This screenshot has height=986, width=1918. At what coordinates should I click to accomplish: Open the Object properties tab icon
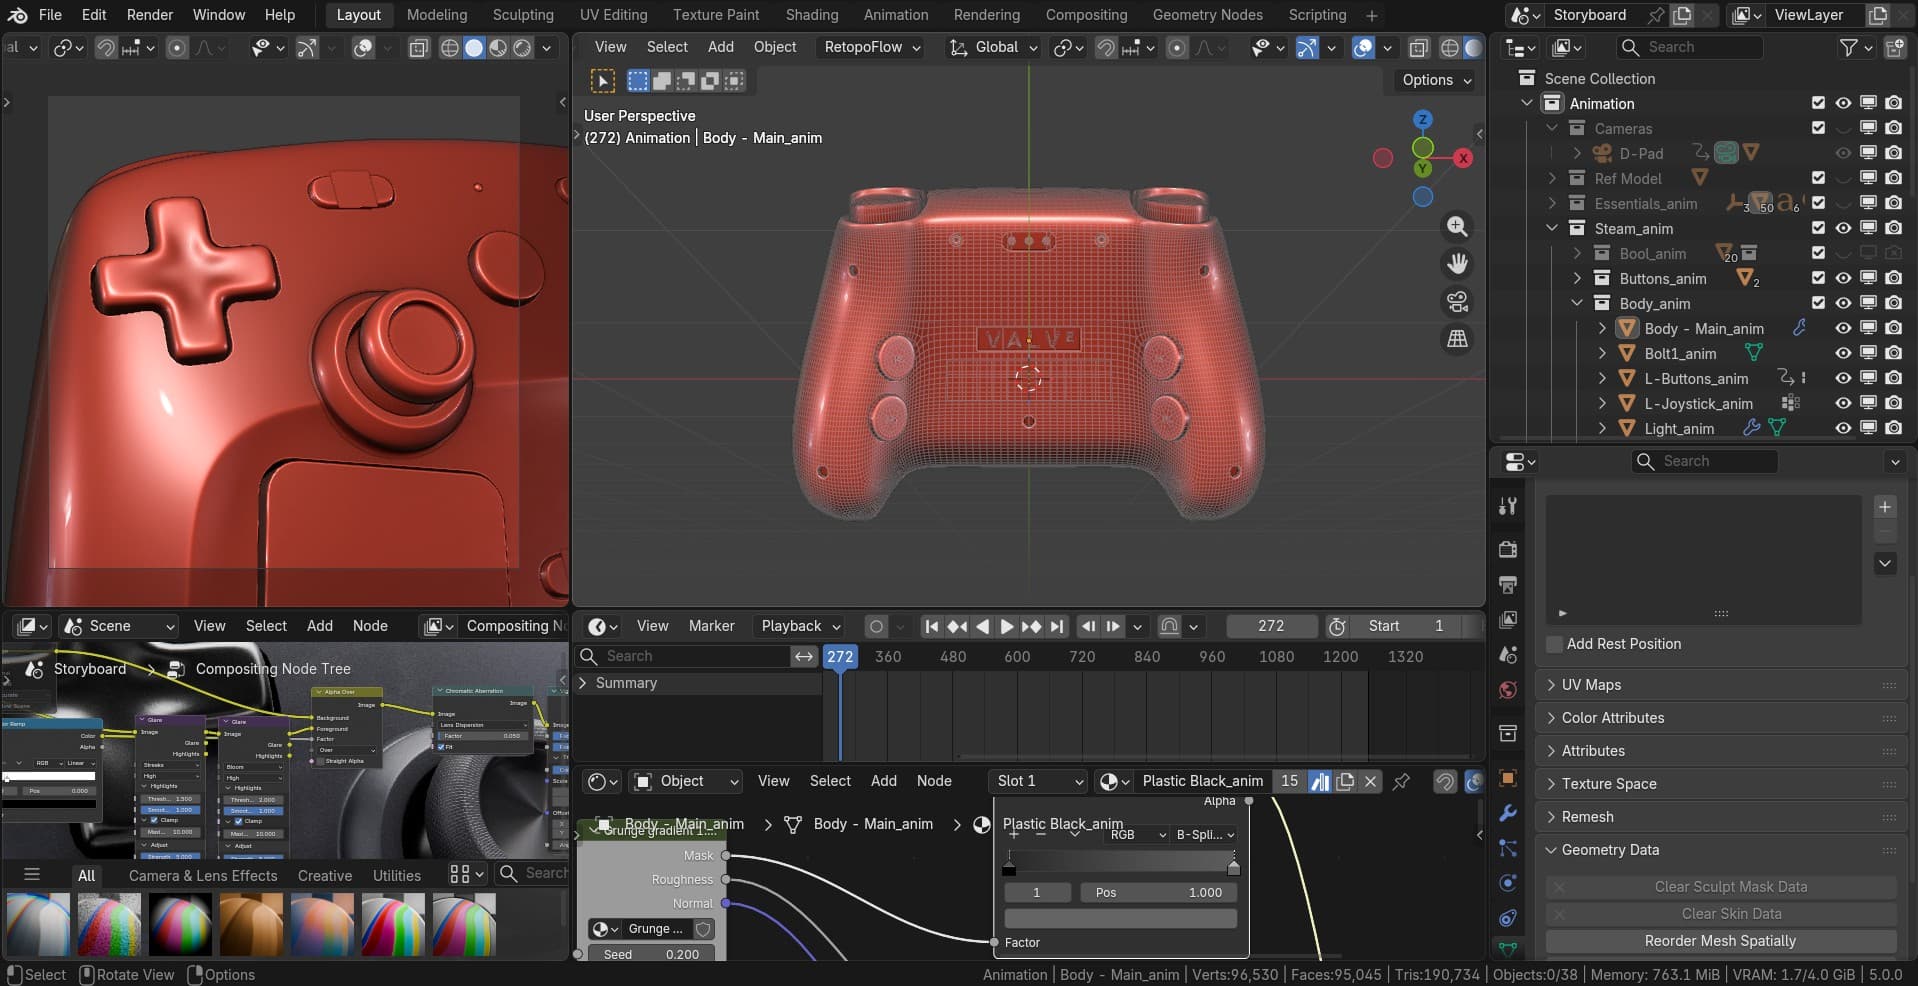coord(1508,778)
